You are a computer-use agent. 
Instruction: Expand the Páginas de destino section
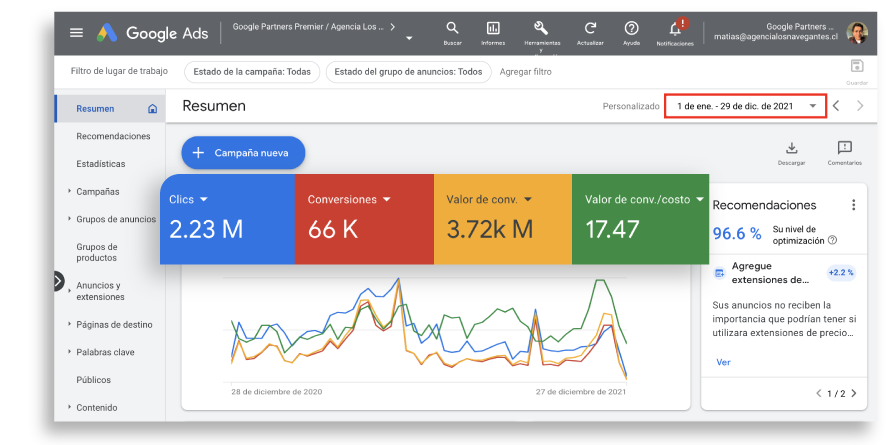[70, 324]
